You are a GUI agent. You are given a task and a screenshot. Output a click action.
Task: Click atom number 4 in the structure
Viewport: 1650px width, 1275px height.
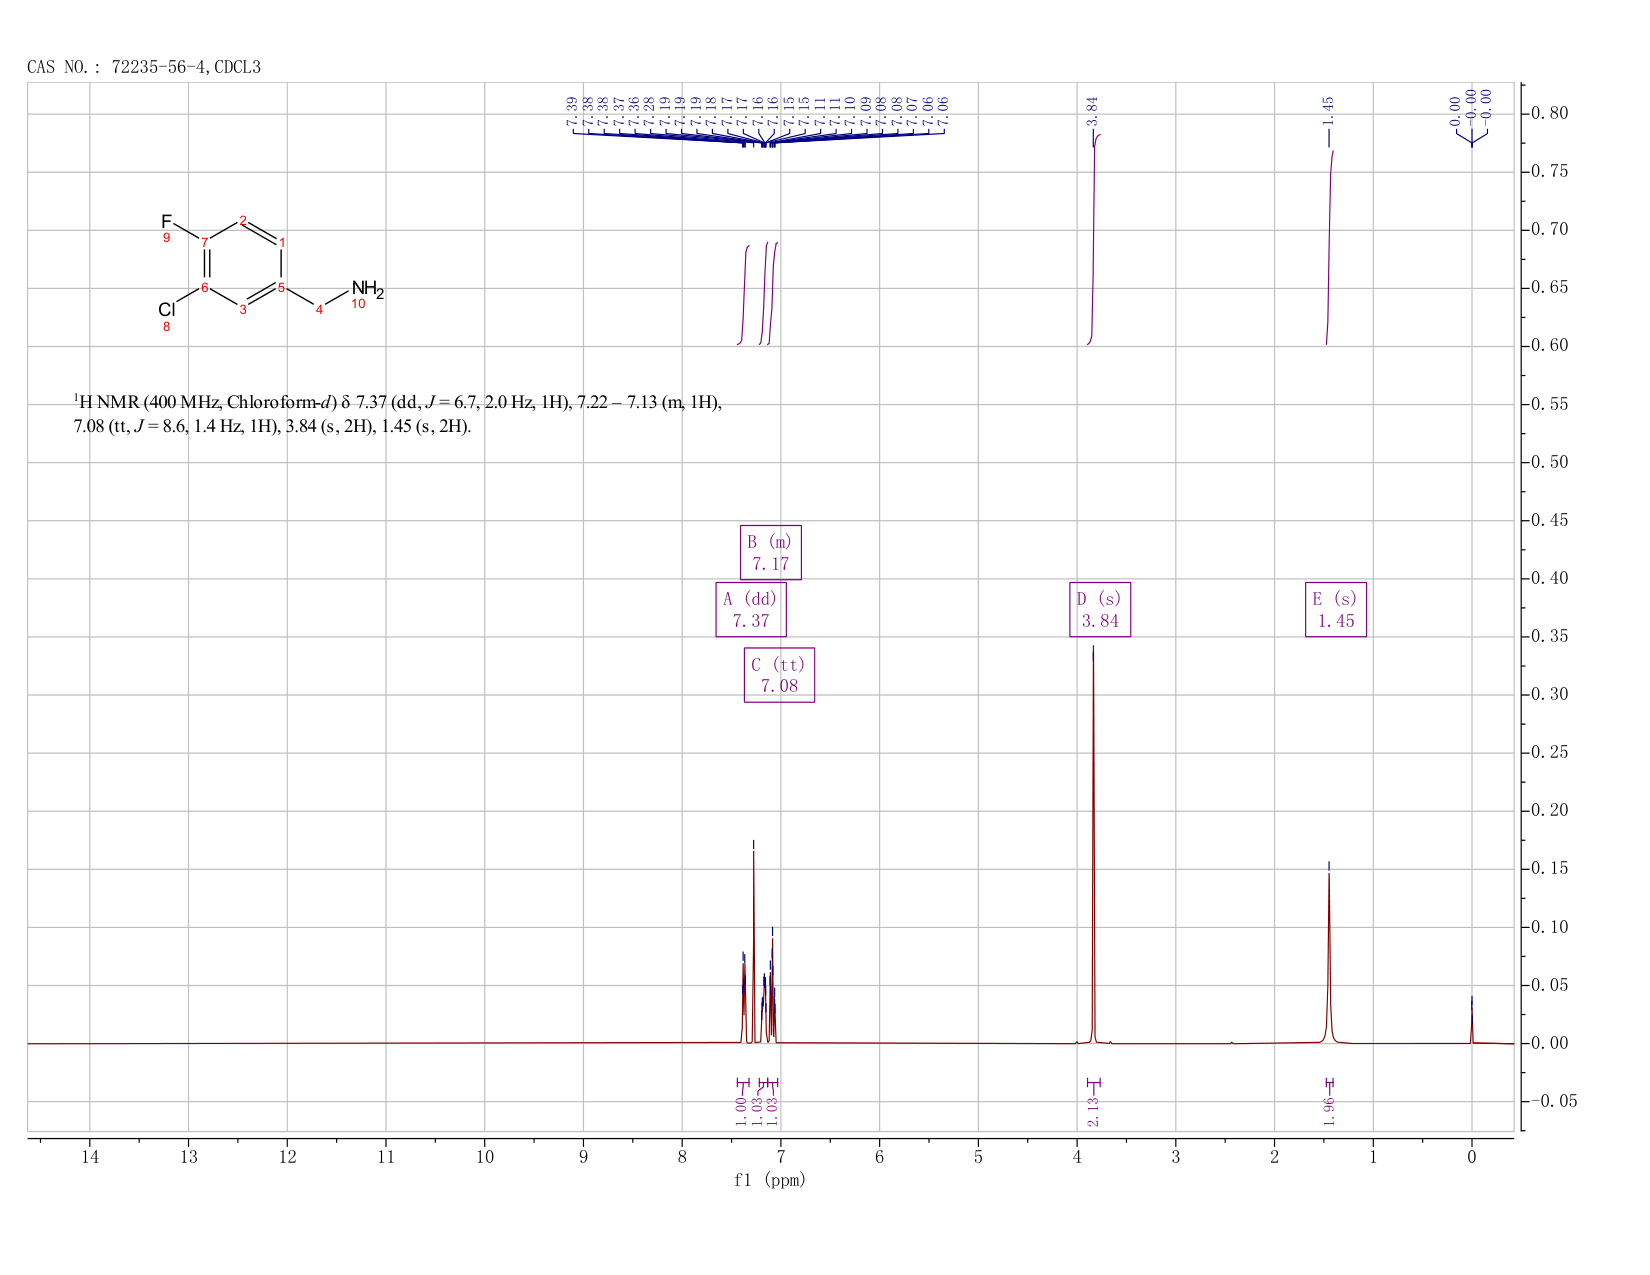click(x=320, y=311)
